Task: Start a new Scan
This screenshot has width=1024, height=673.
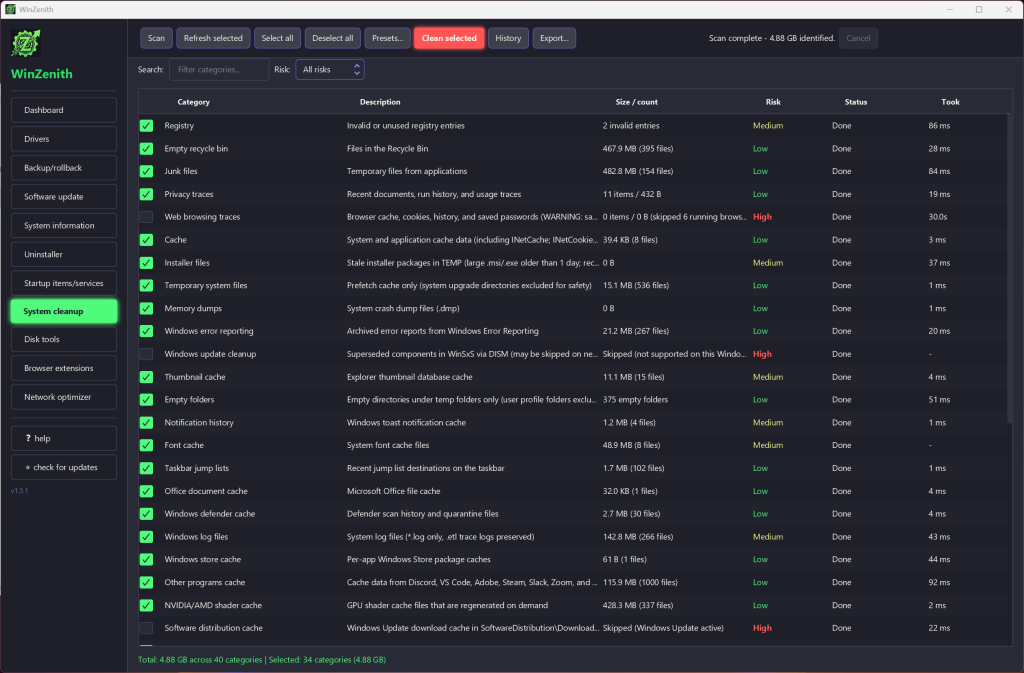Action: [x=156, y=38]
